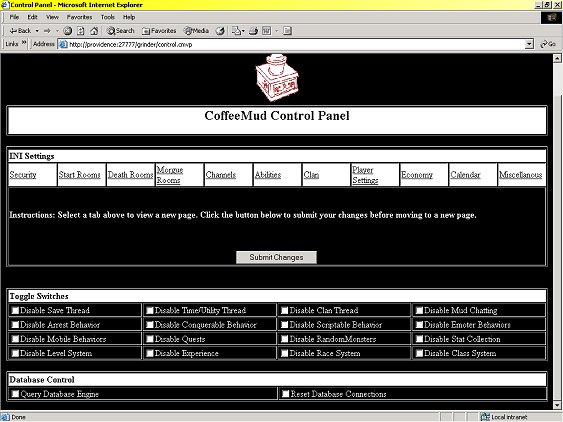The height and width of the screenshot is (422, 563).
Task: Open the Death Rooms tab
Action: (130, 175)
